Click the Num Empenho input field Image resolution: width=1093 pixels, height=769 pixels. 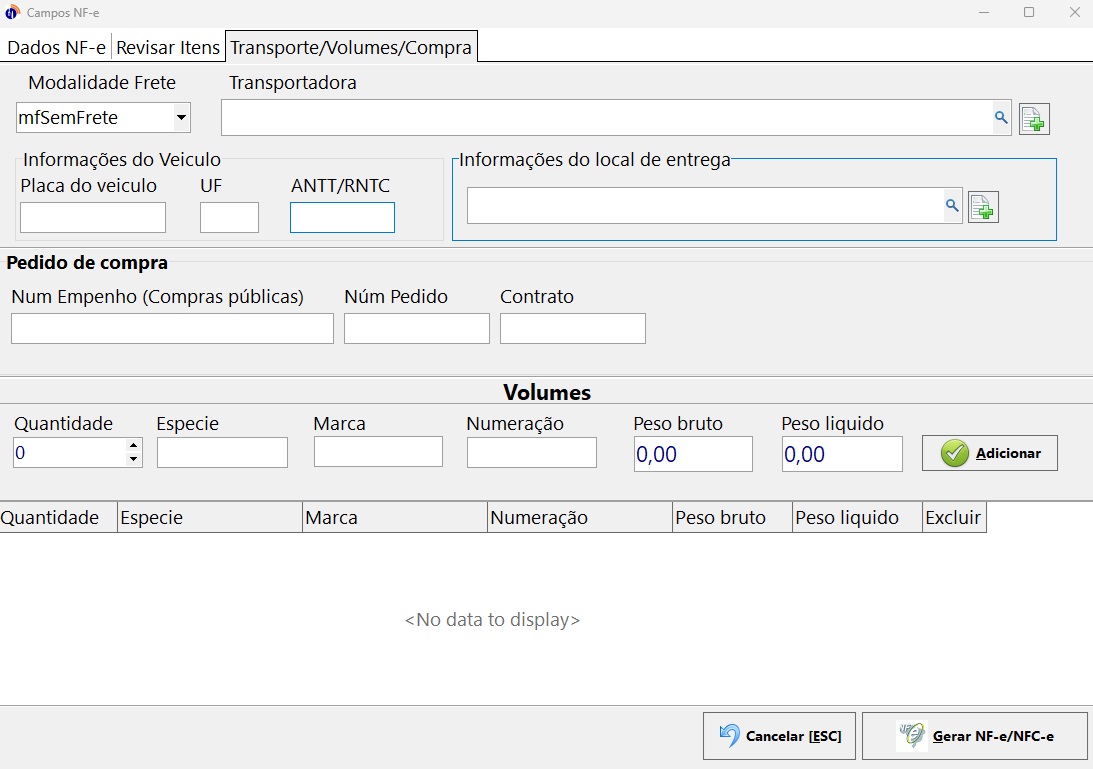pyautogui.click(x=172, y=329)
